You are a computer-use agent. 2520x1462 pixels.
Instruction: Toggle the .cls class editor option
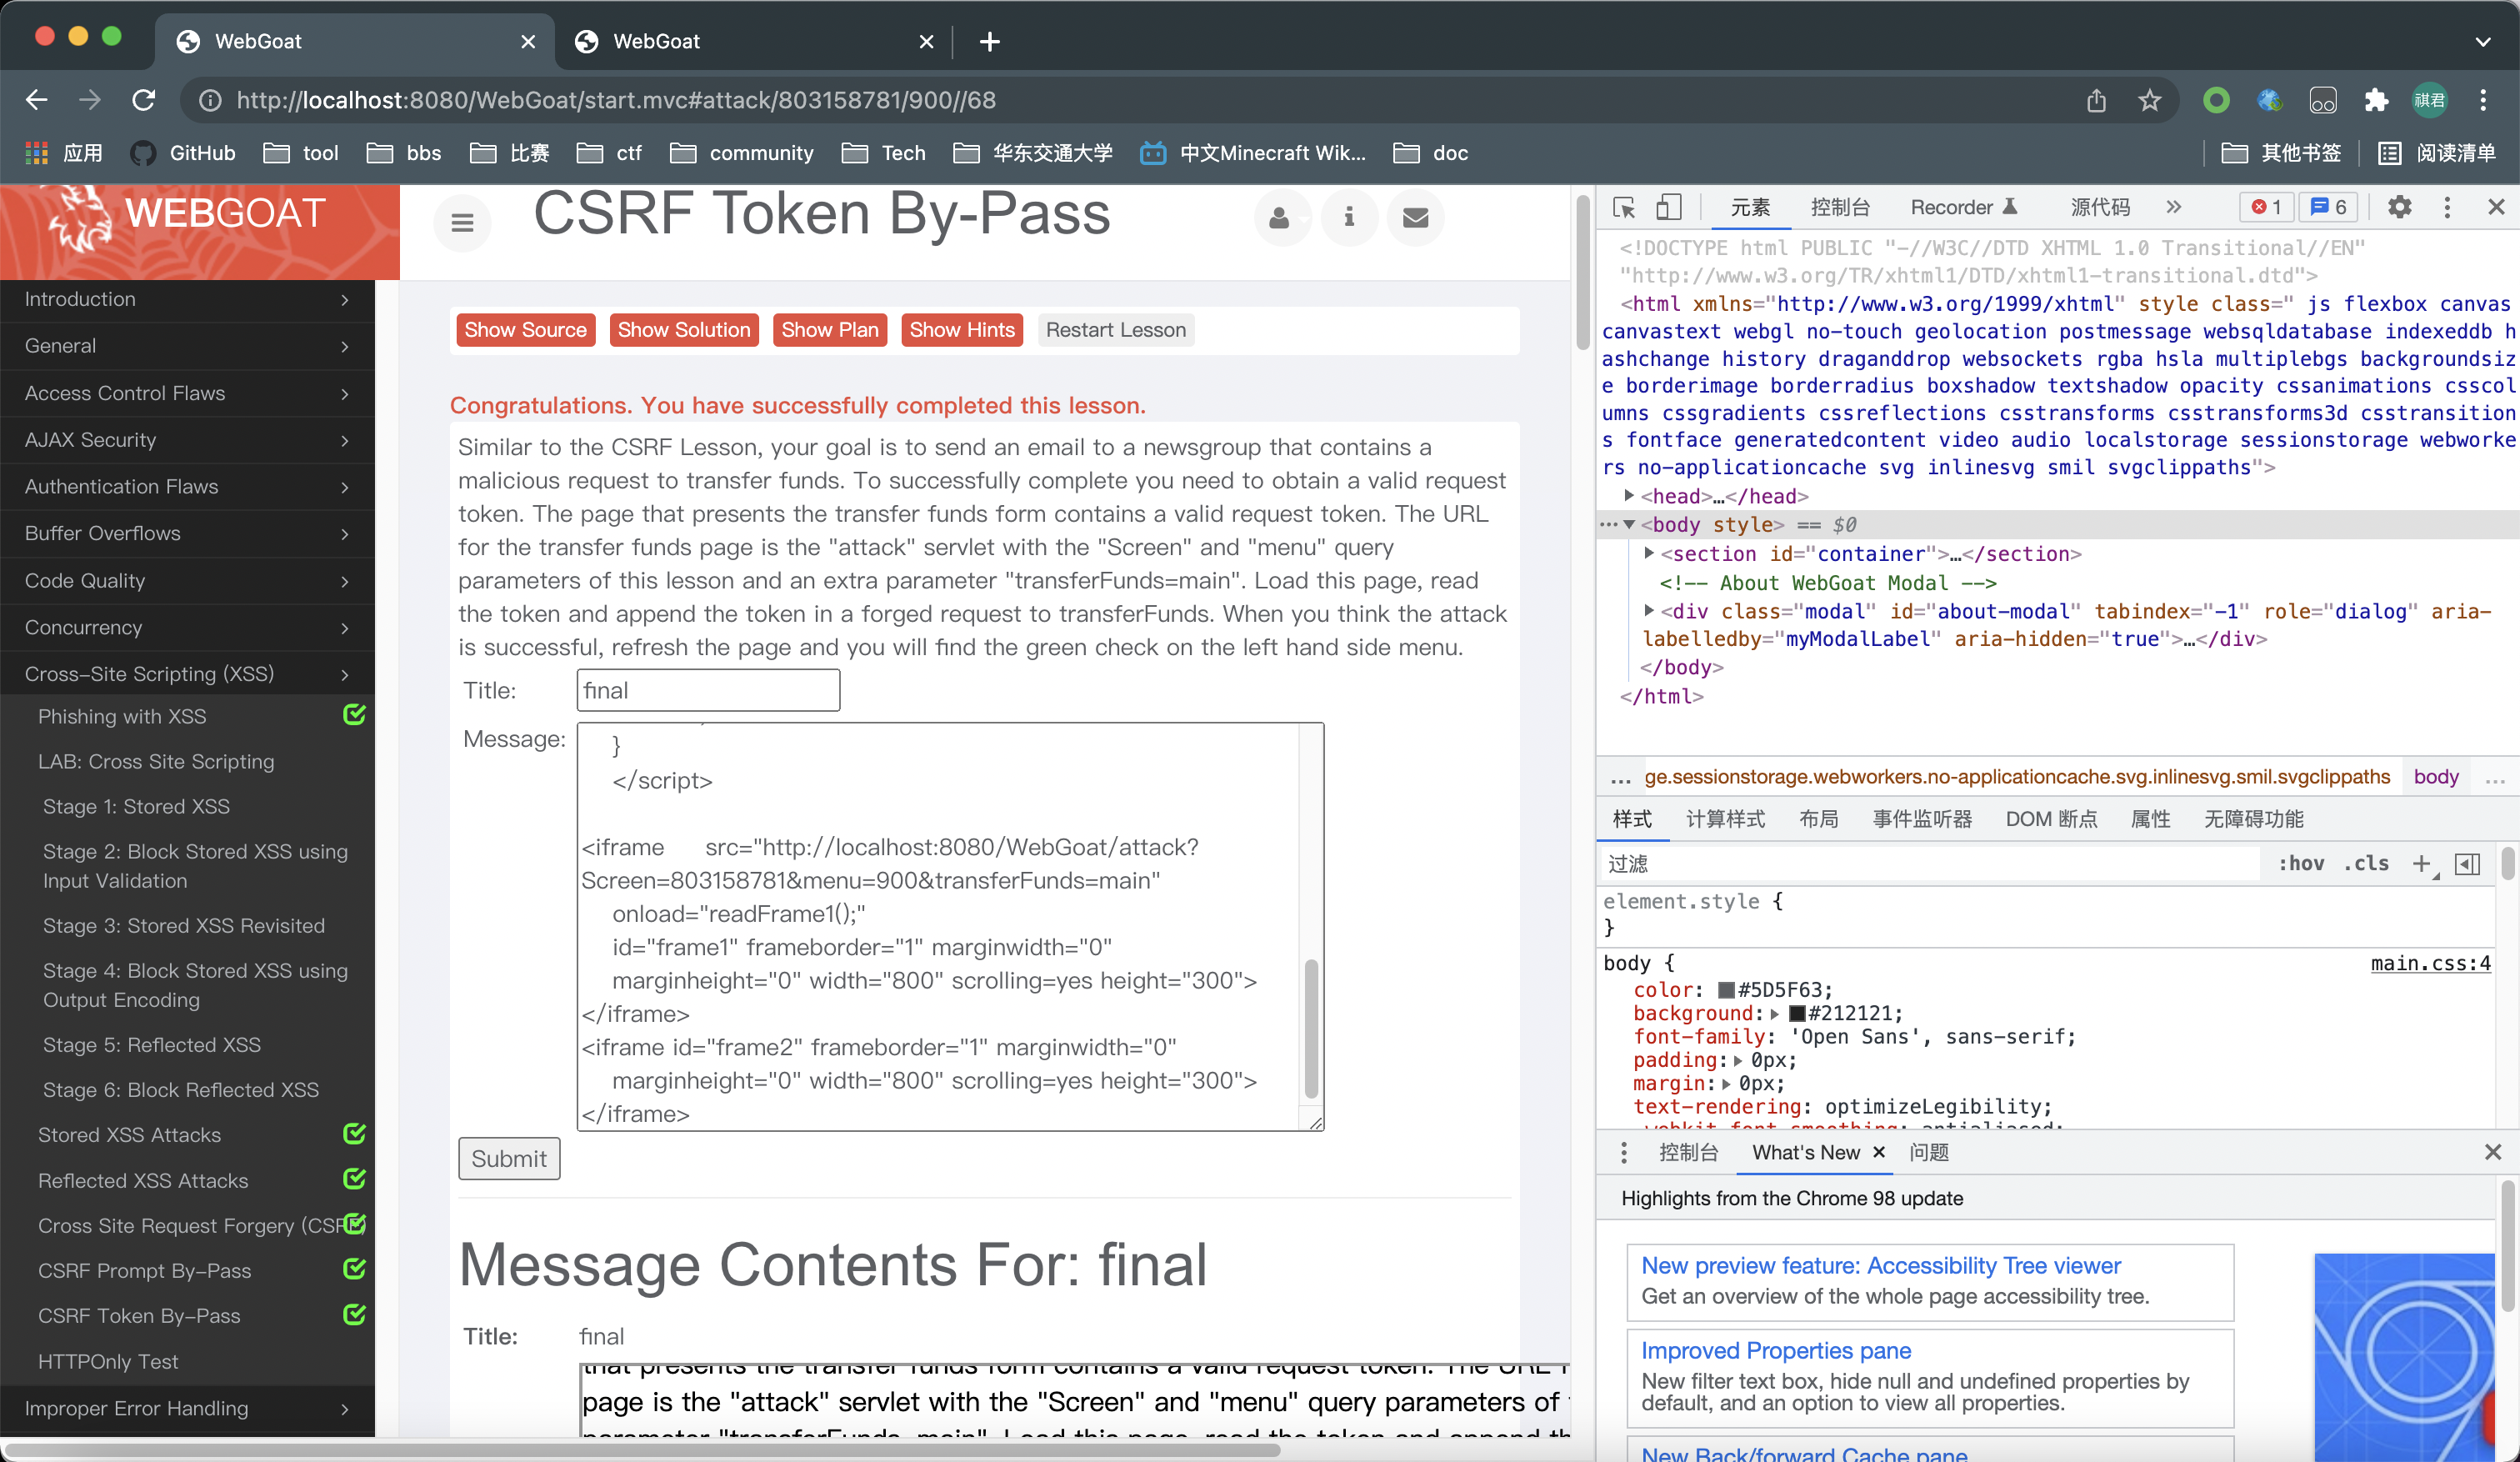(2366, 863)
